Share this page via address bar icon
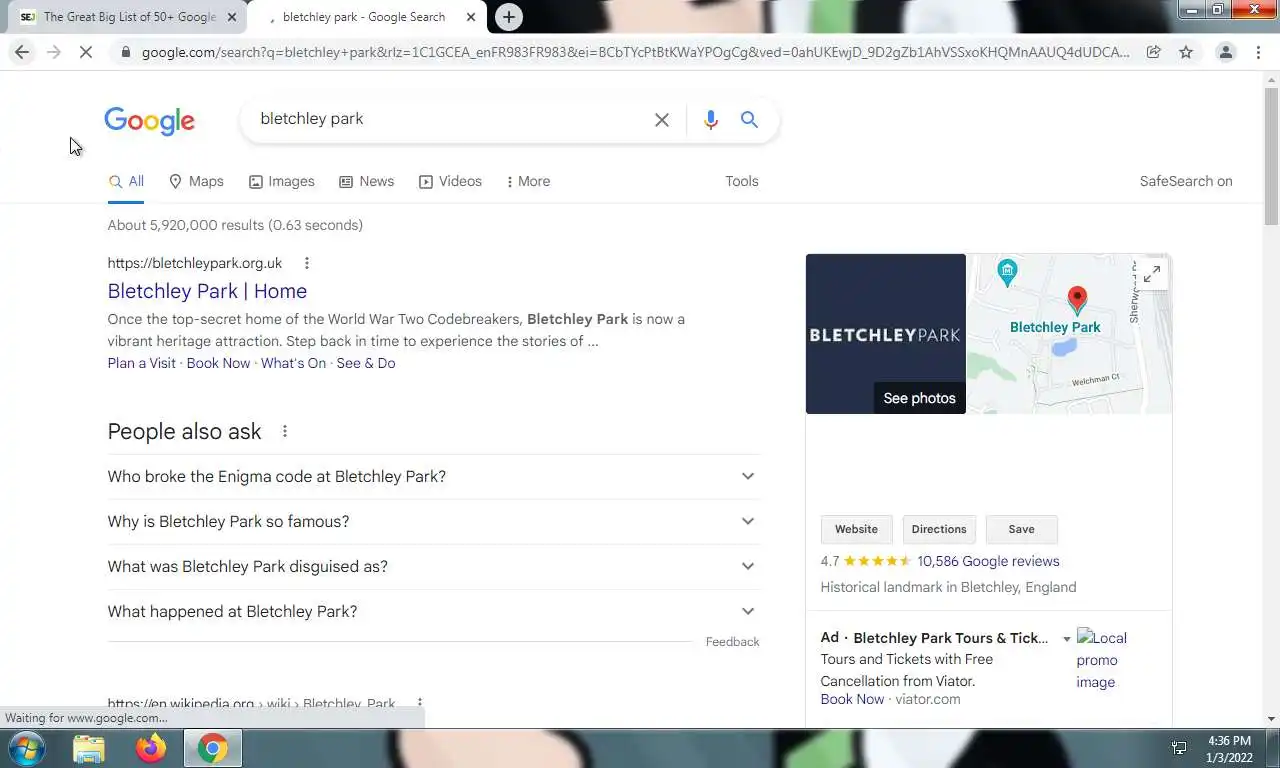This screenshot has height=768, width=1280. (1154, 52)
